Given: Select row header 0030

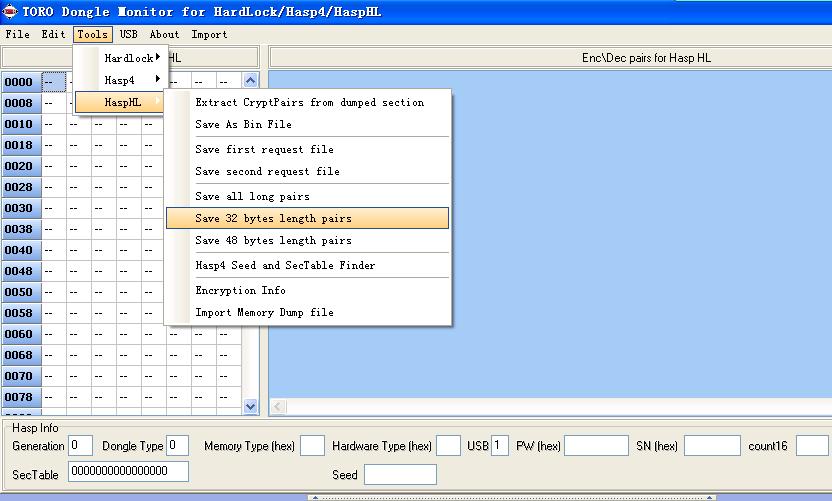Looking at the screenshot, I should click(x=21, y=208).
